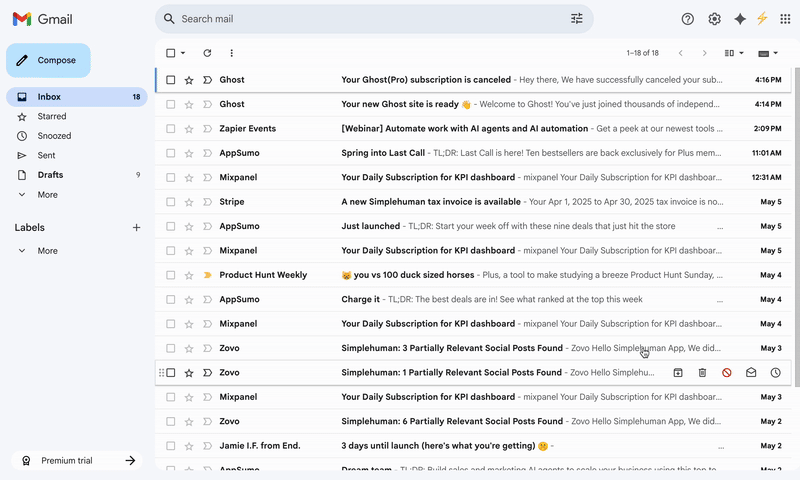Open Mixpanel 12:31 AM KPI dashboard email
This screenshot has height=480, width=800.
coord(473,178)
